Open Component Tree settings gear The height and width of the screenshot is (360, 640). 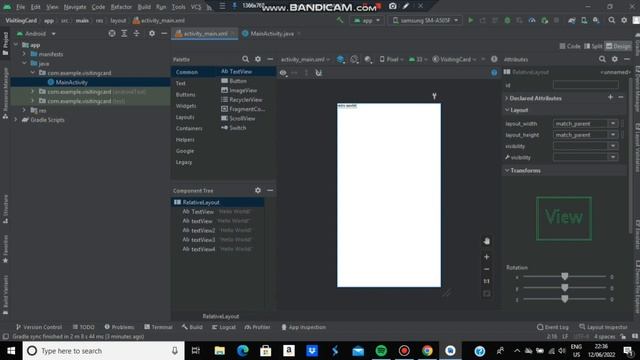click(258, 190)
